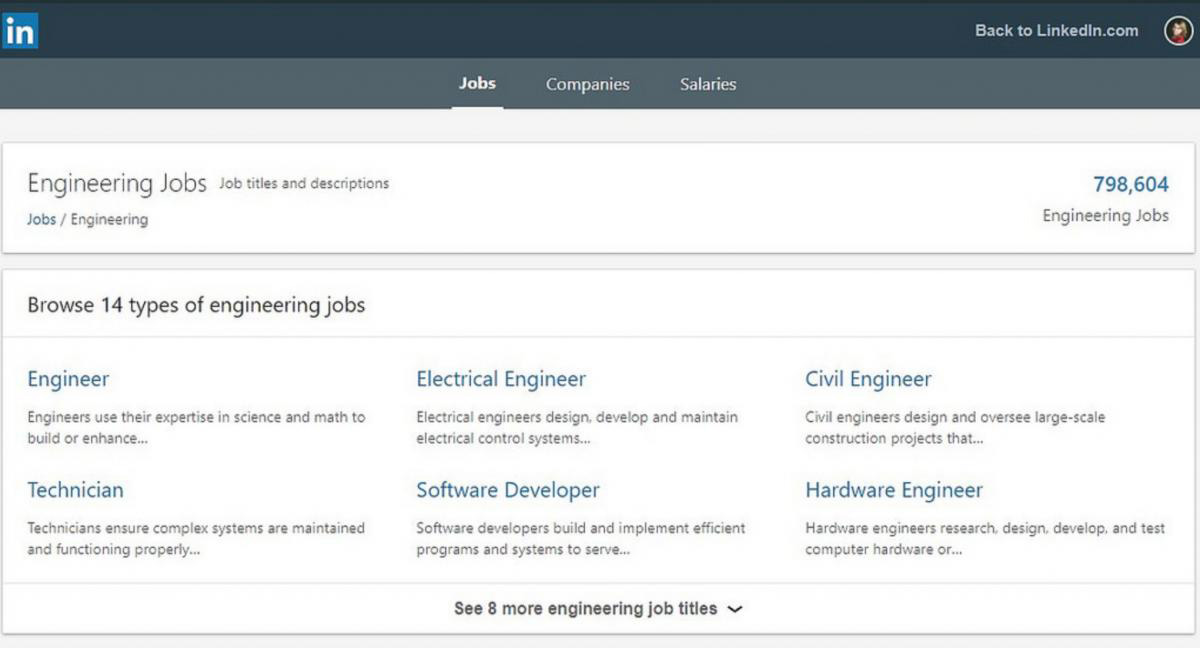Click the Engineers use their expertise description

coord(196,428)
